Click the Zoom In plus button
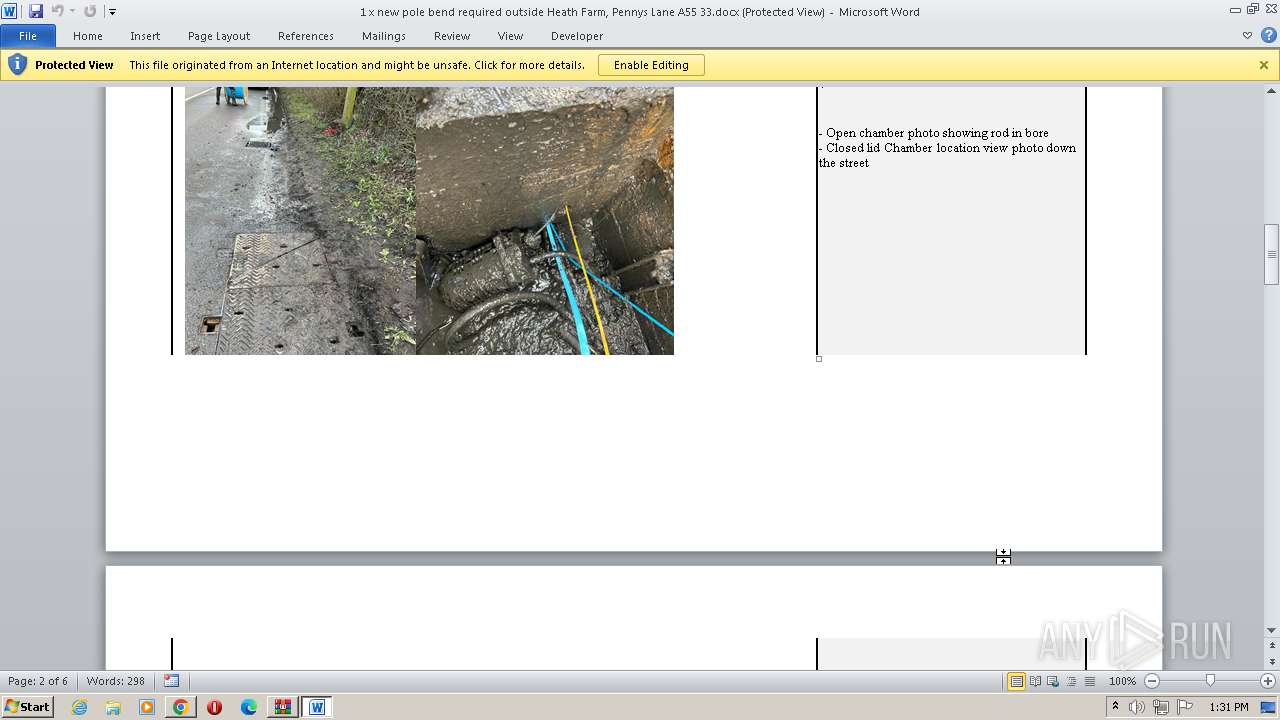 coord(1268,681)
